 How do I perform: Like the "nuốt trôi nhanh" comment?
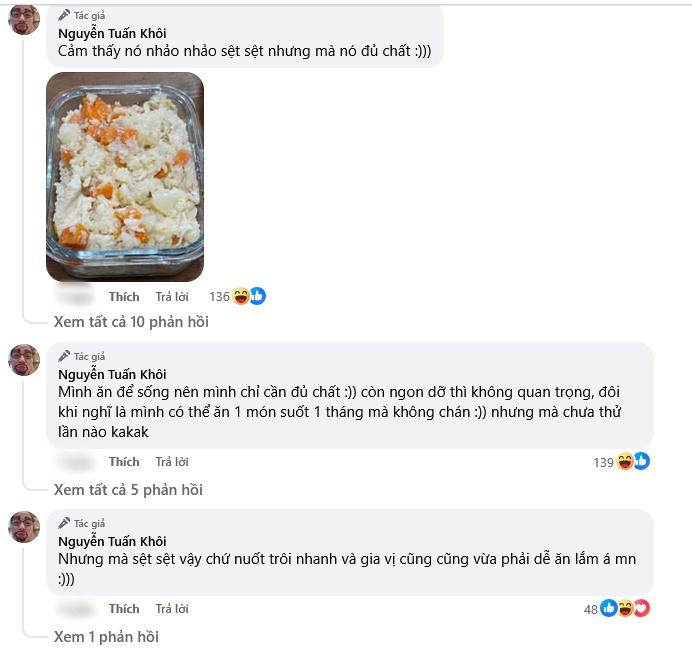click(x=124, y=609)
